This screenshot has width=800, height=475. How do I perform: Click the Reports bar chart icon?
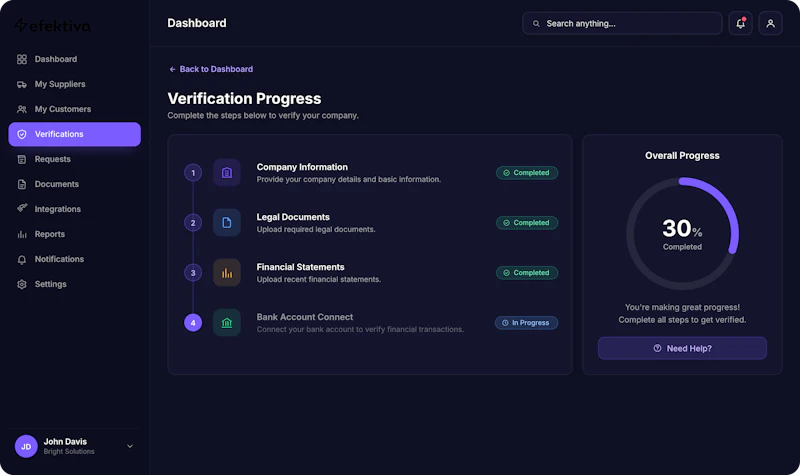coord(21,234)
